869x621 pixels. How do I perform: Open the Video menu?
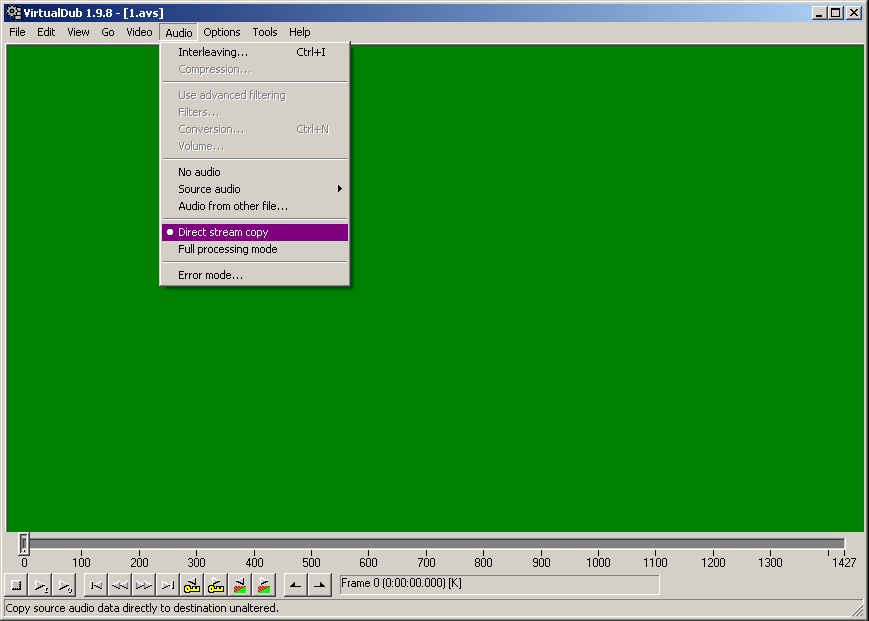pyautogui.click(x=139, y=32)
